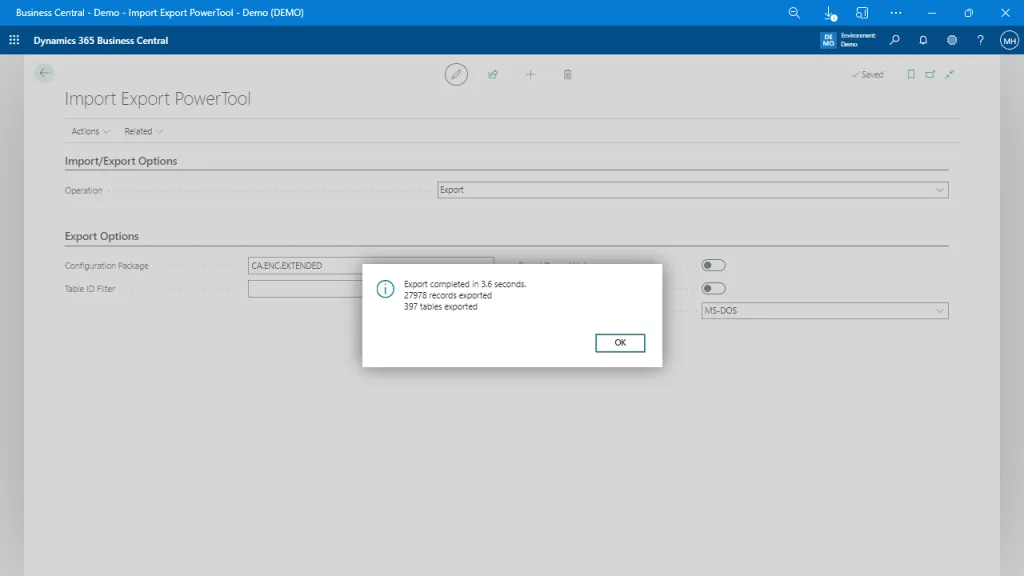The height and width of the screenshot is (576, 1024).
Task: Delete the record using the trash icon
Action: [567, 74]
